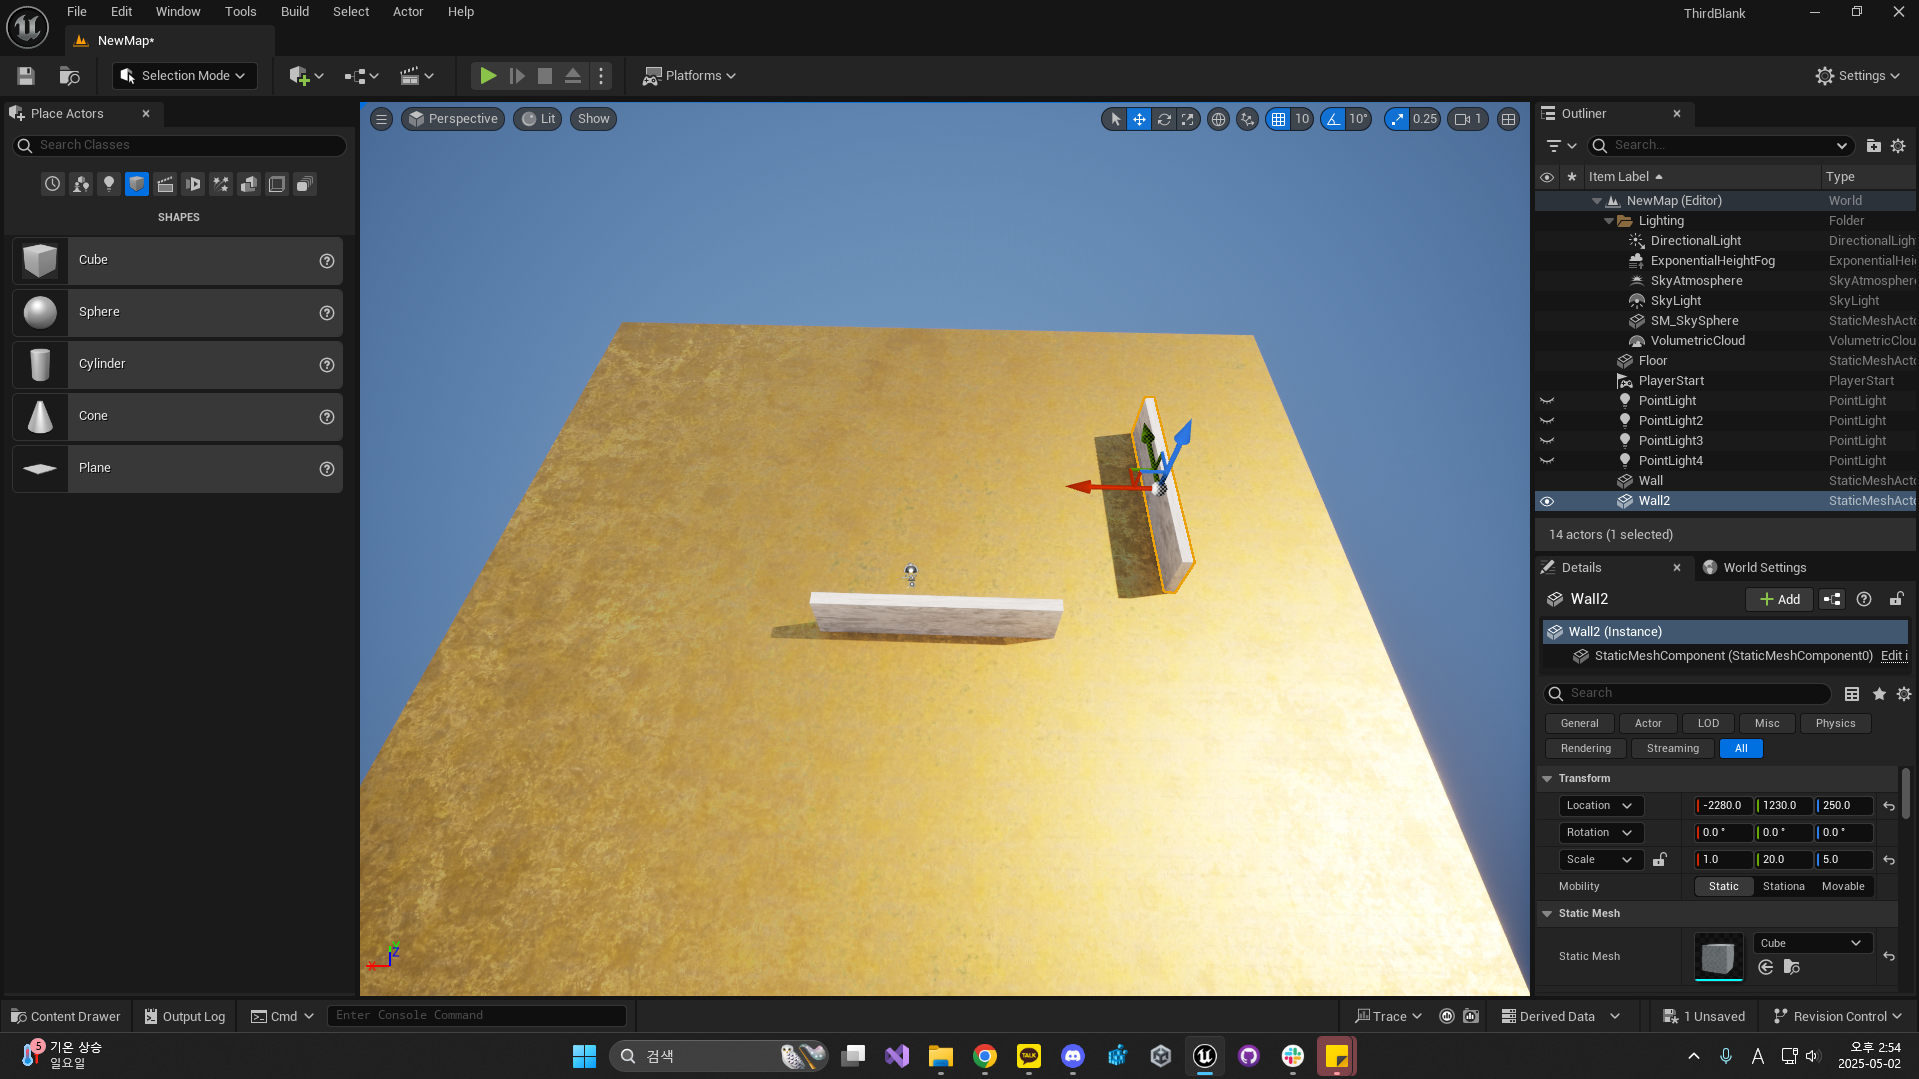The height and width of the screenshot is (1079, 1919).
Task: Show hidden PointLight2 via its eye icon
Action: [1547, 421]
